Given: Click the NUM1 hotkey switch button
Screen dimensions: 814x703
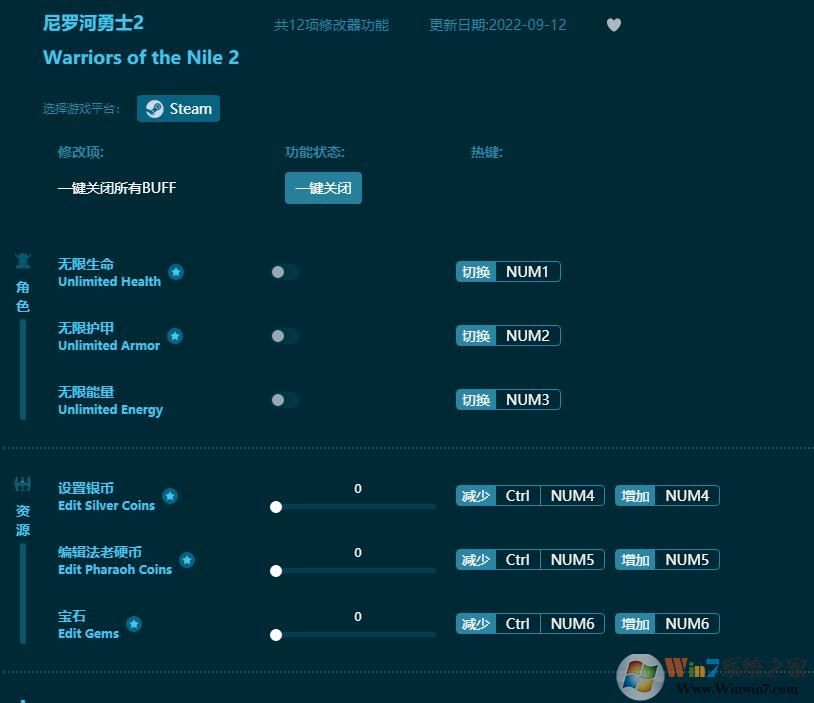Looking at the screenshot, I should coord(508,271).
